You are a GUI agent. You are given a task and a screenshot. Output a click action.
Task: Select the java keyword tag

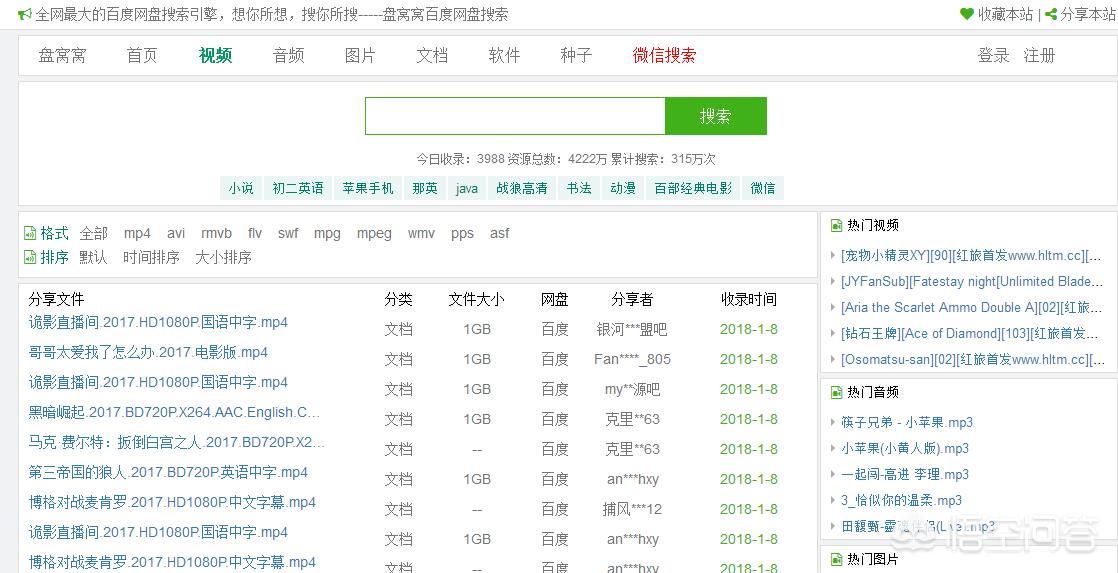pos(466,188)
